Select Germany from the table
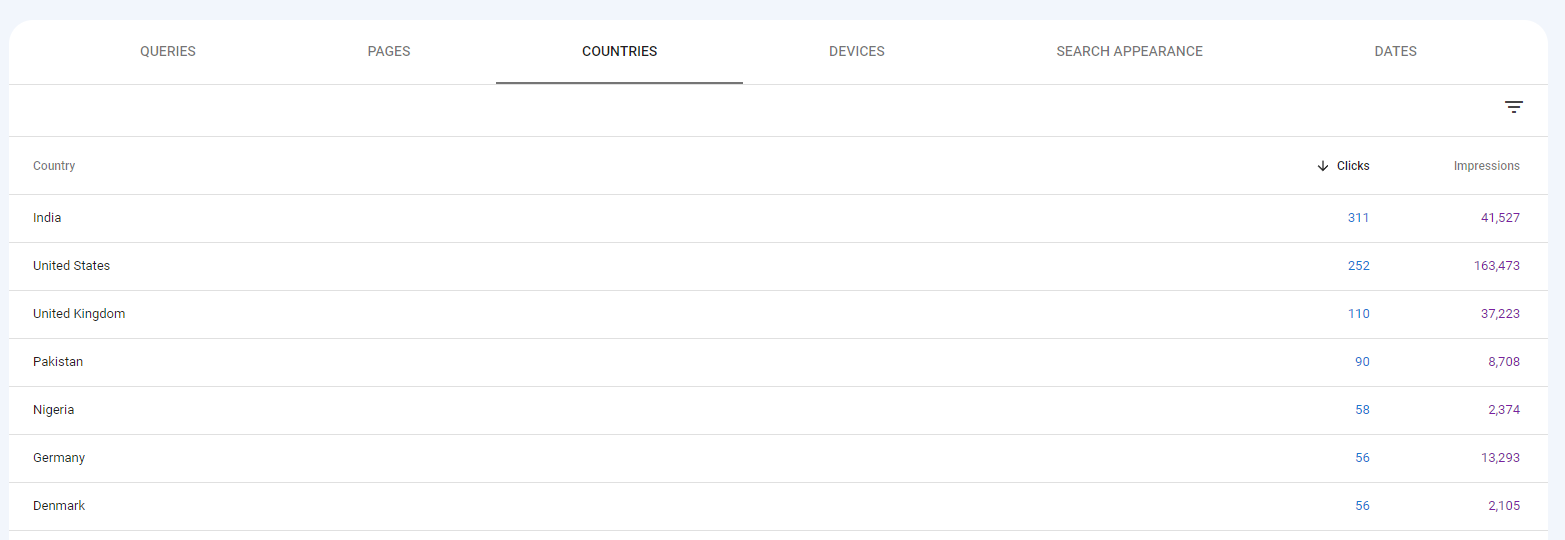 (x=59, y=458)
